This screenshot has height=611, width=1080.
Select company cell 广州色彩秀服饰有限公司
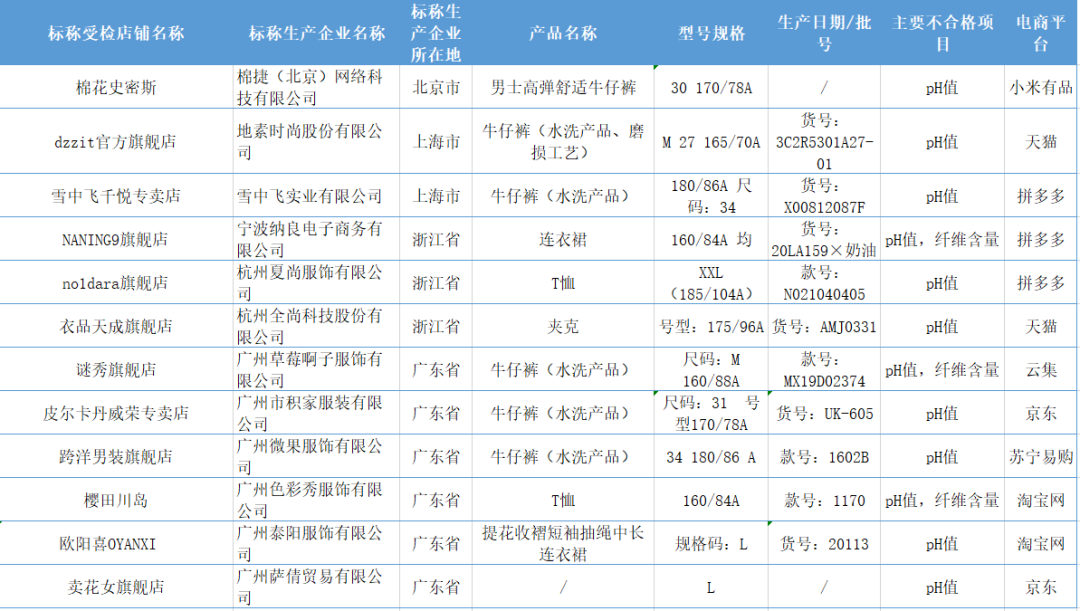tap(317, 500)
